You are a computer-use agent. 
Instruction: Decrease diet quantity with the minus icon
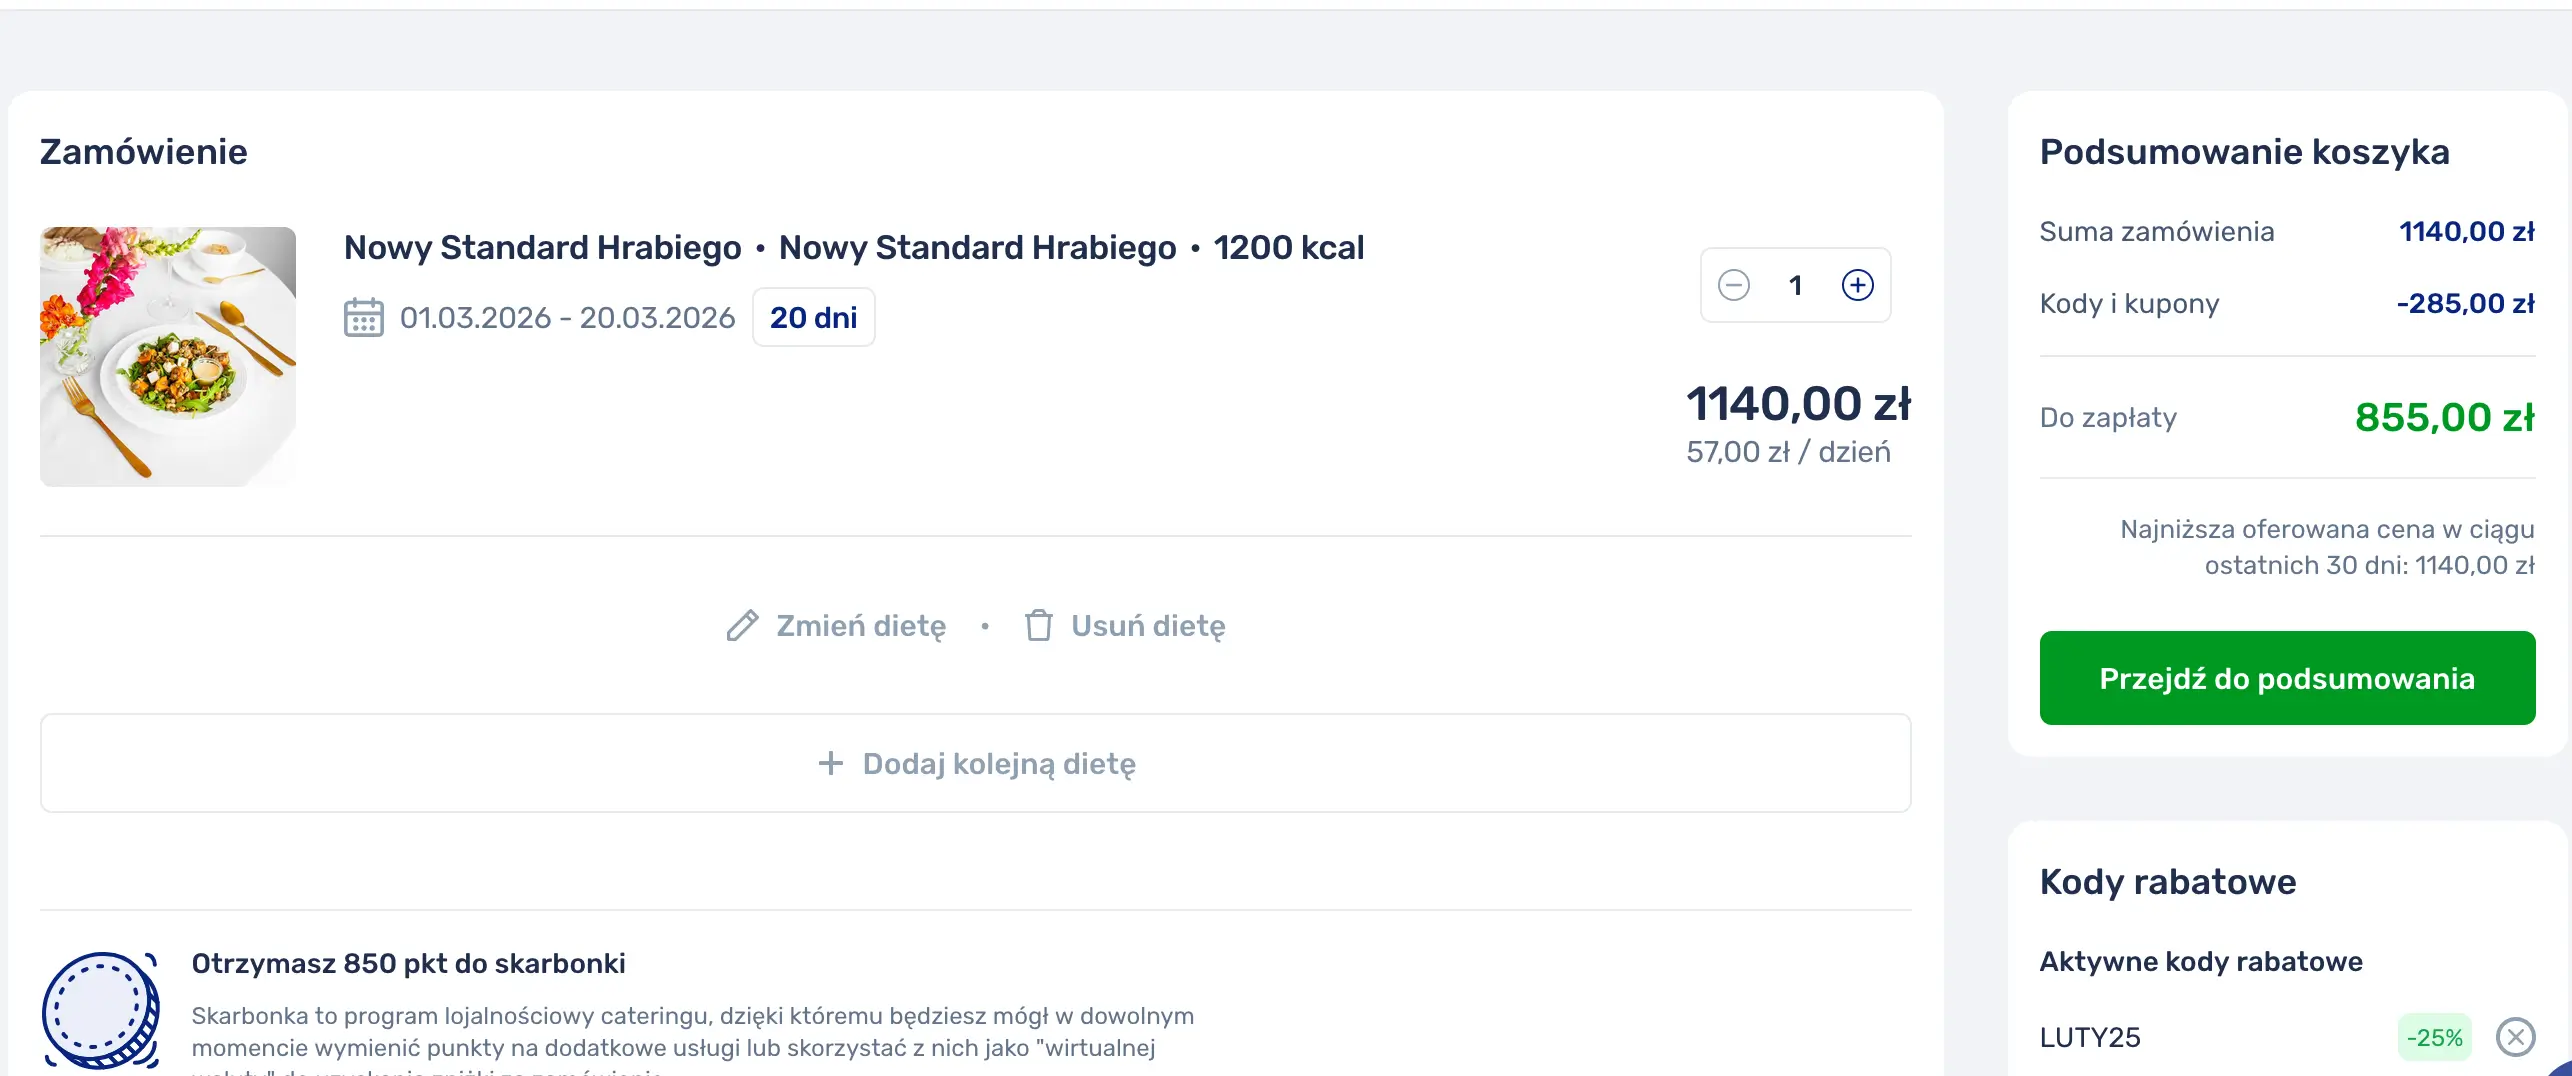click(x=1734, y=285)
